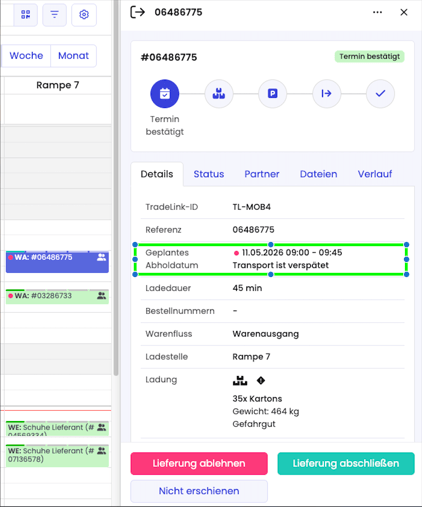The height and width of the screenshot is (507, 422).
Task: Click the completed checkmark step icon
Action: 380,94
